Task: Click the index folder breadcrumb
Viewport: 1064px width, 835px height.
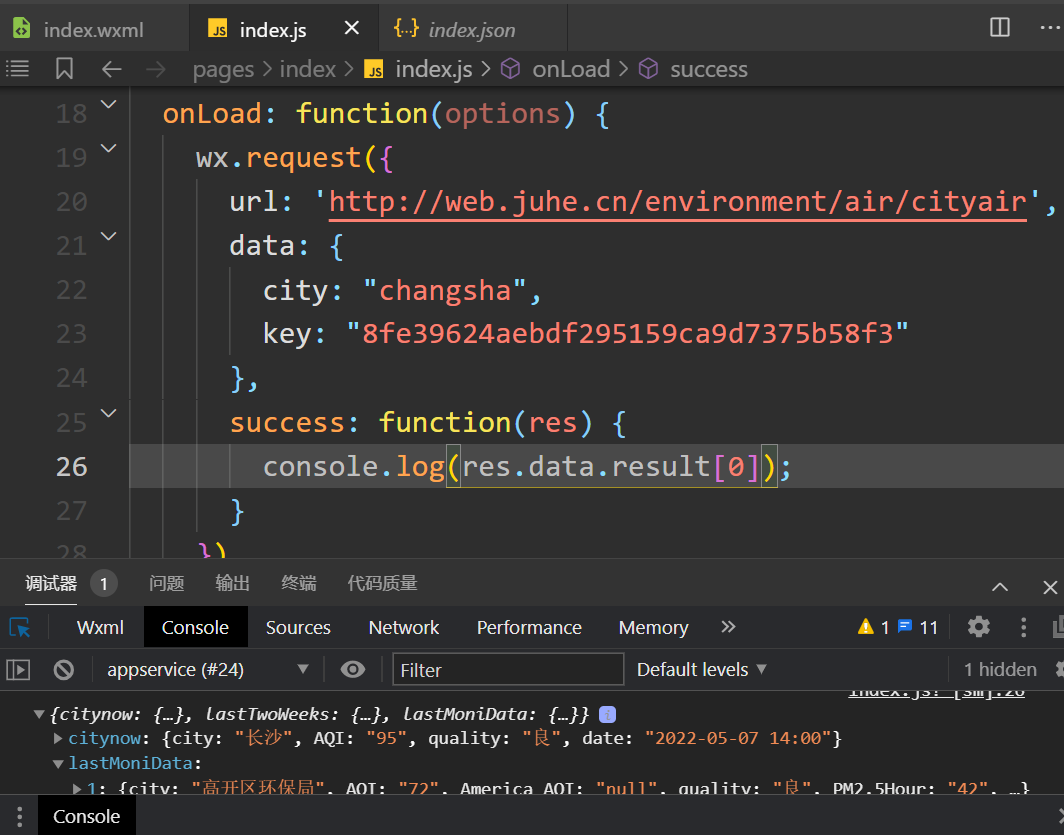Action: point(307,69)
